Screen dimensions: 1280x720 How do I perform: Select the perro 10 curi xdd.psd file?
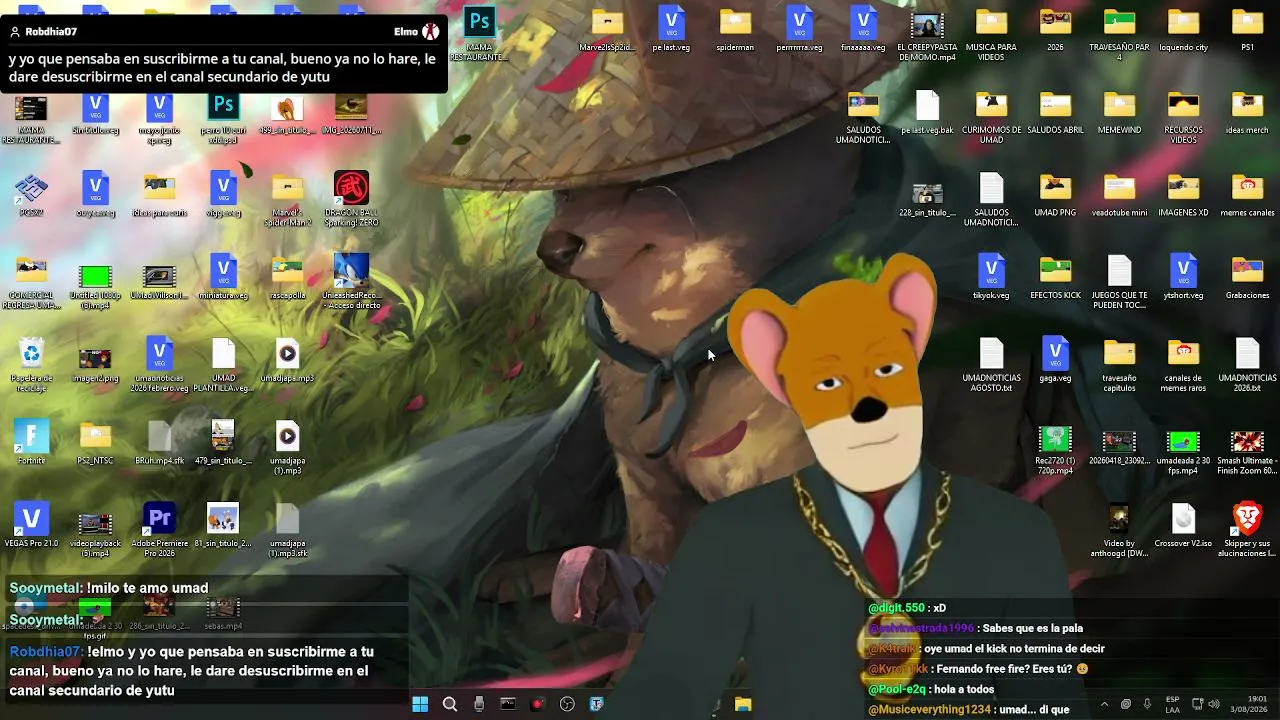click(223, 117)
